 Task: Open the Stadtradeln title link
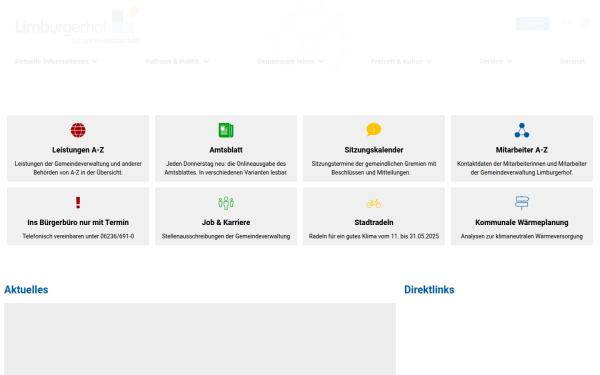[x=373, y=222]
